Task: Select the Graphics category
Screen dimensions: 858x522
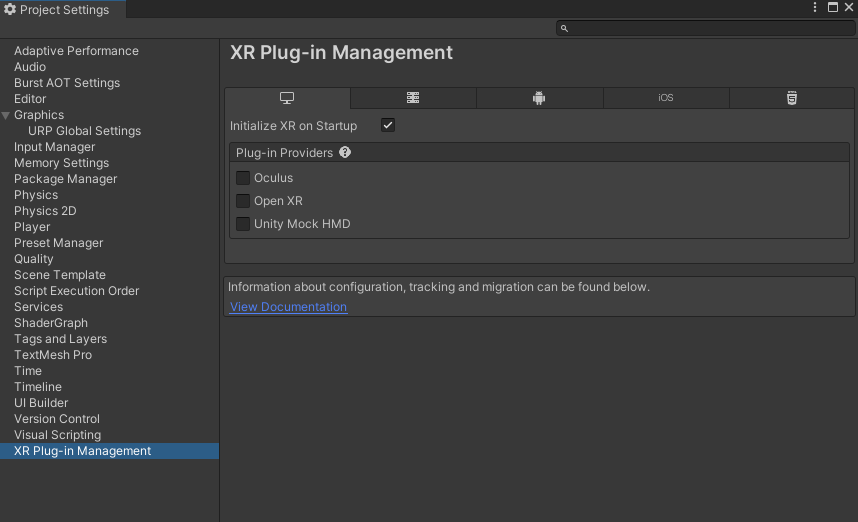Action: 39,115
